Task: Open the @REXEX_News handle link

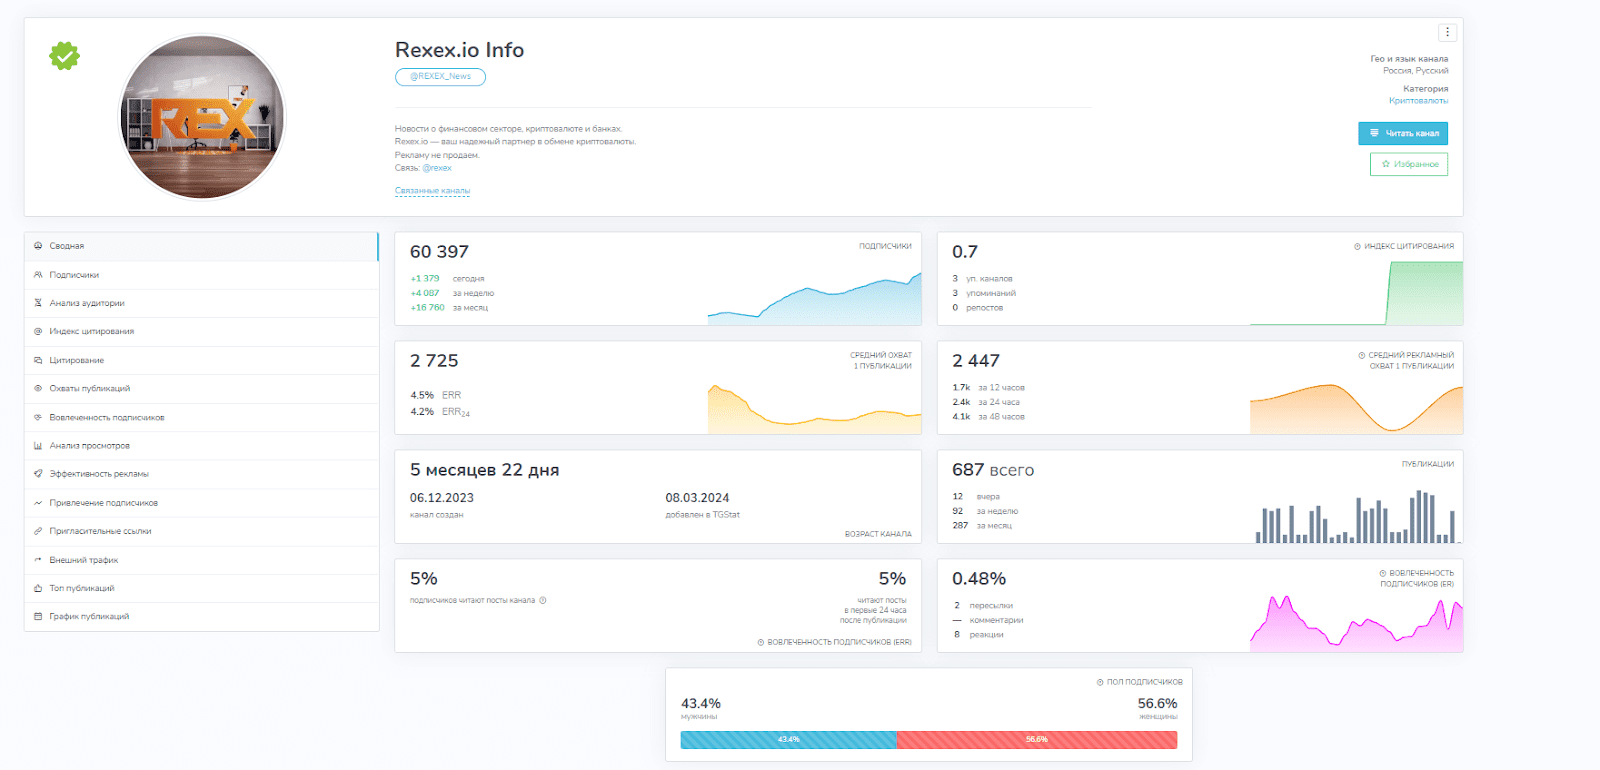Action: [x=440, y=77]
